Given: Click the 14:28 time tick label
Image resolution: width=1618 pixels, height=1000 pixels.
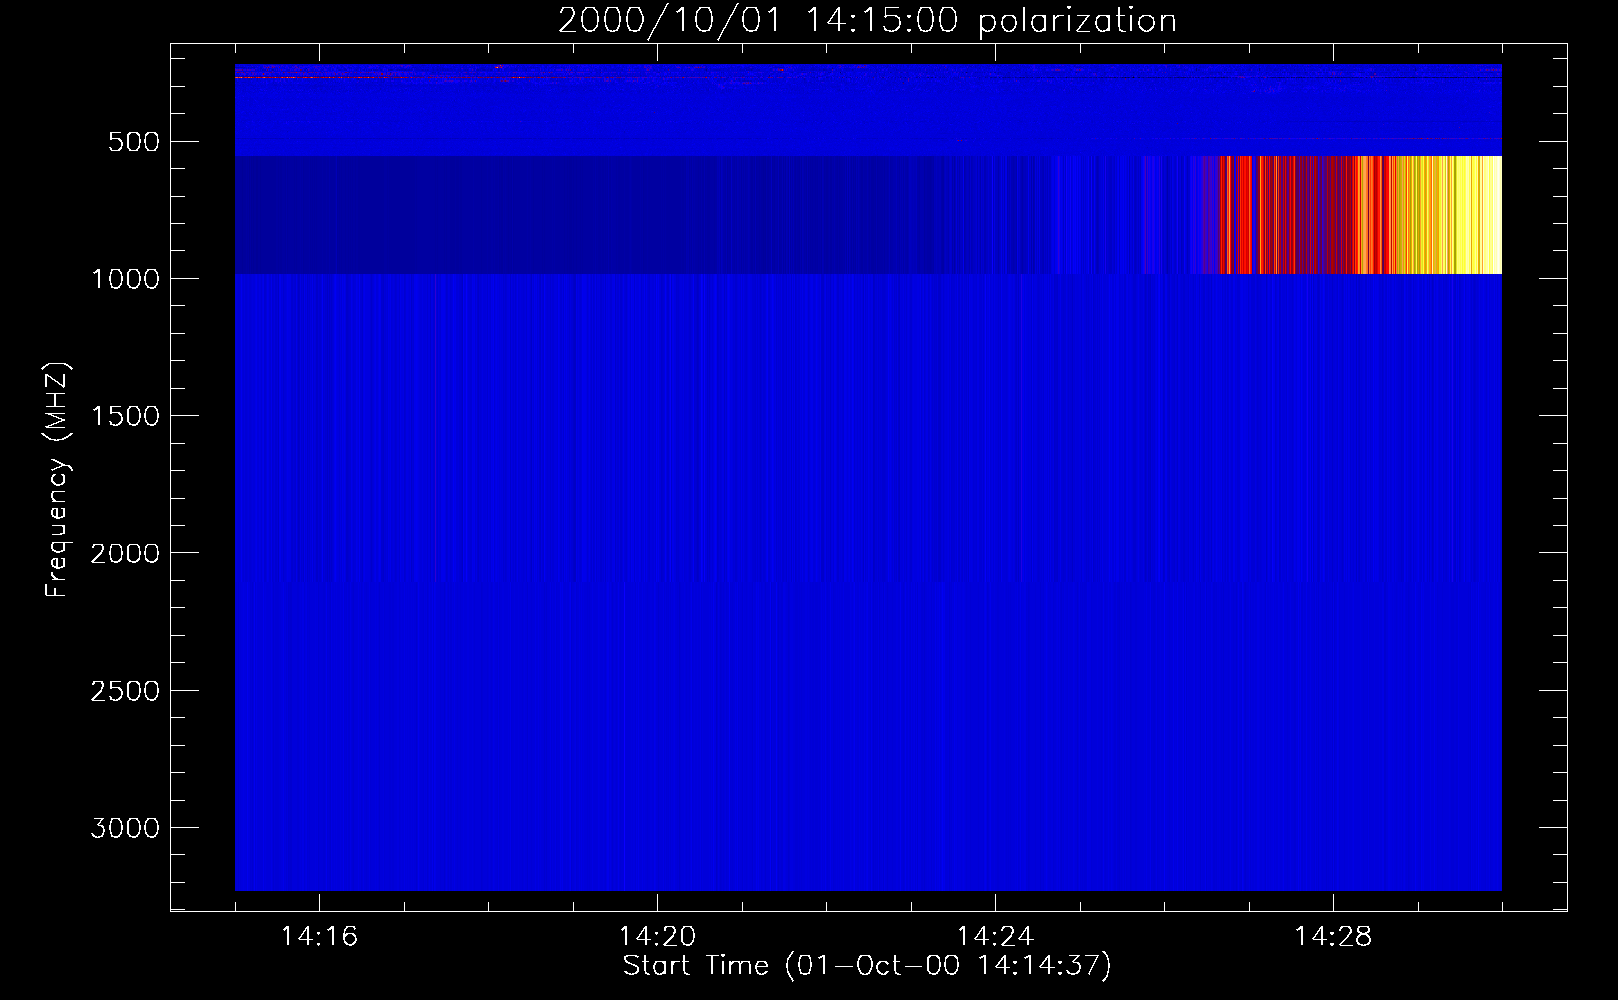Looking at the screenshot, I should [x=1333, y=937].
